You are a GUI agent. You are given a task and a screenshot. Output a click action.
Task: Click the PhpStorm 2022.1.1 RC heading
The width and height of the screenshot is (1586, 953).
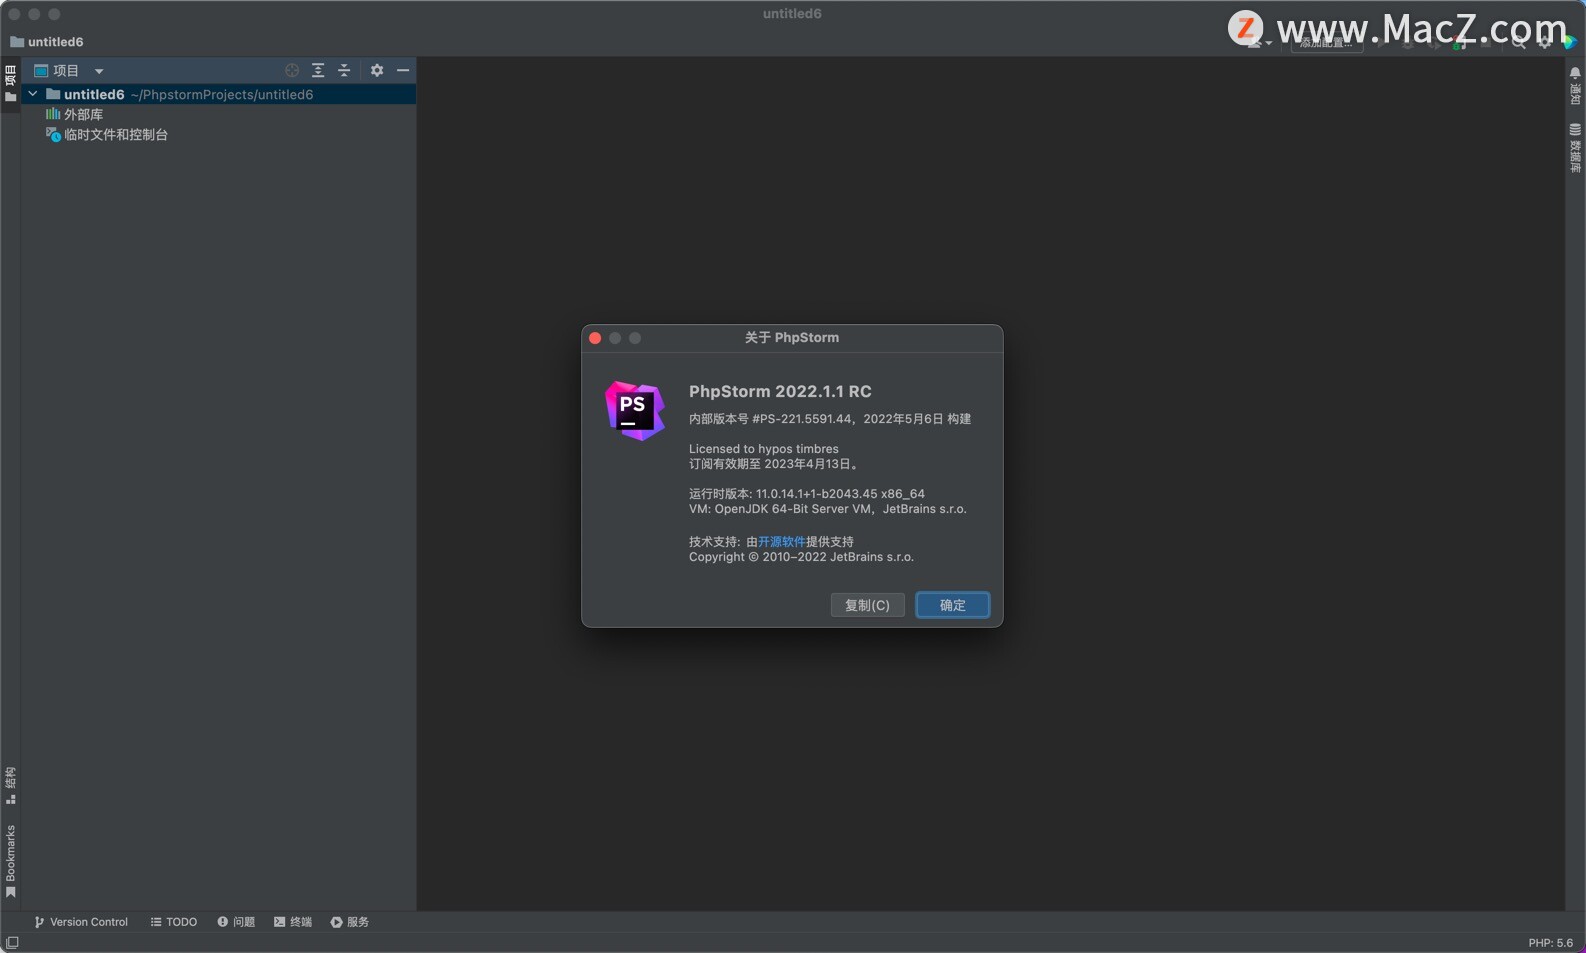780,391
